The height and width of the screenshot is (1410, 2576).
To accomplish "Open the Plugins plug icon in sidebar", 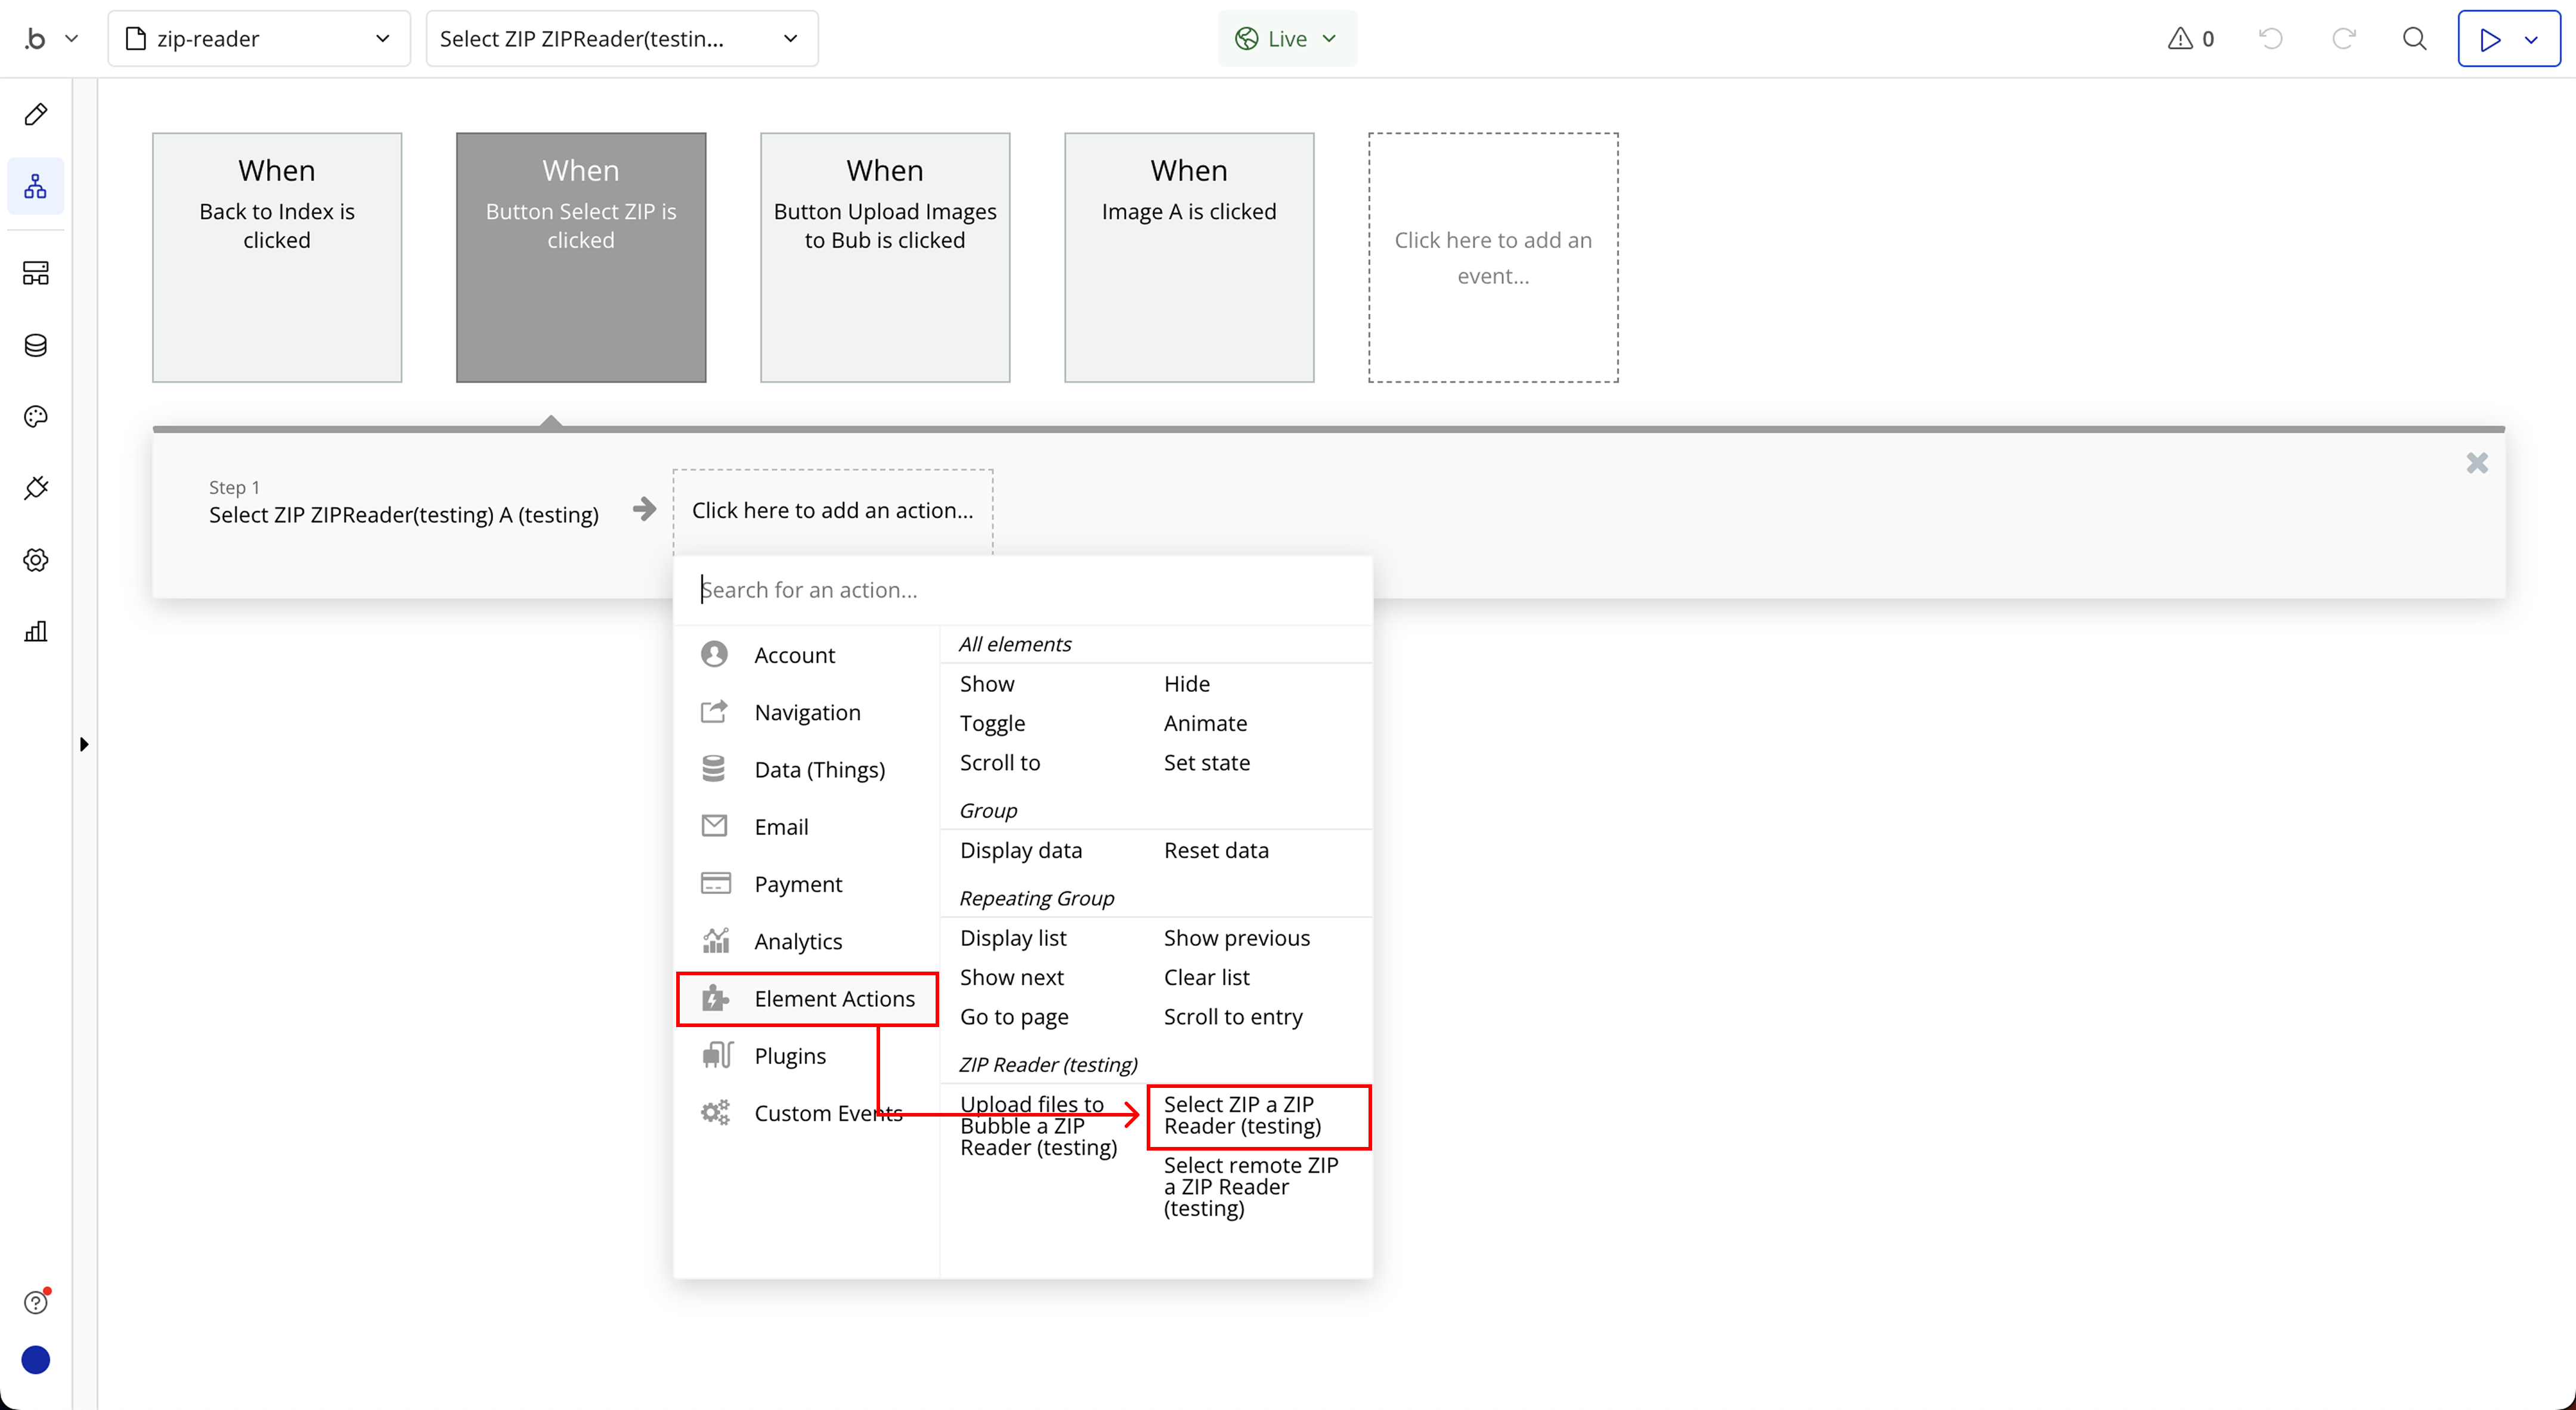I will [x=36, y=488].
